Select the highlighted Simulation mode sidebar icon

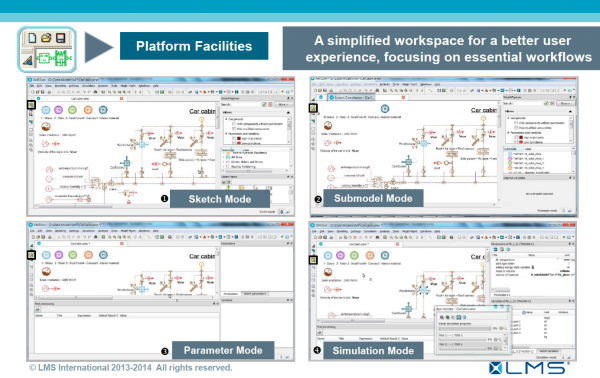tap(313, 260)
